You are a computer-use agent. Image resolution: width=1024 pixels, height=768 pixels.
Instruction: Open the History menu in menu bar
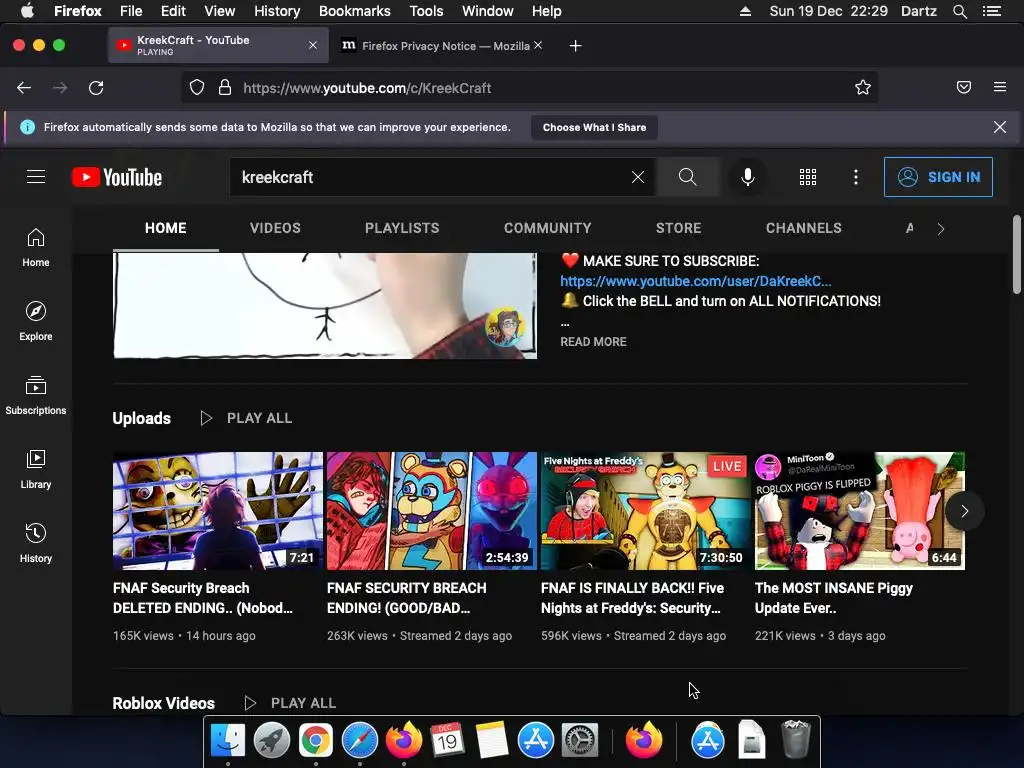point(277,11)
